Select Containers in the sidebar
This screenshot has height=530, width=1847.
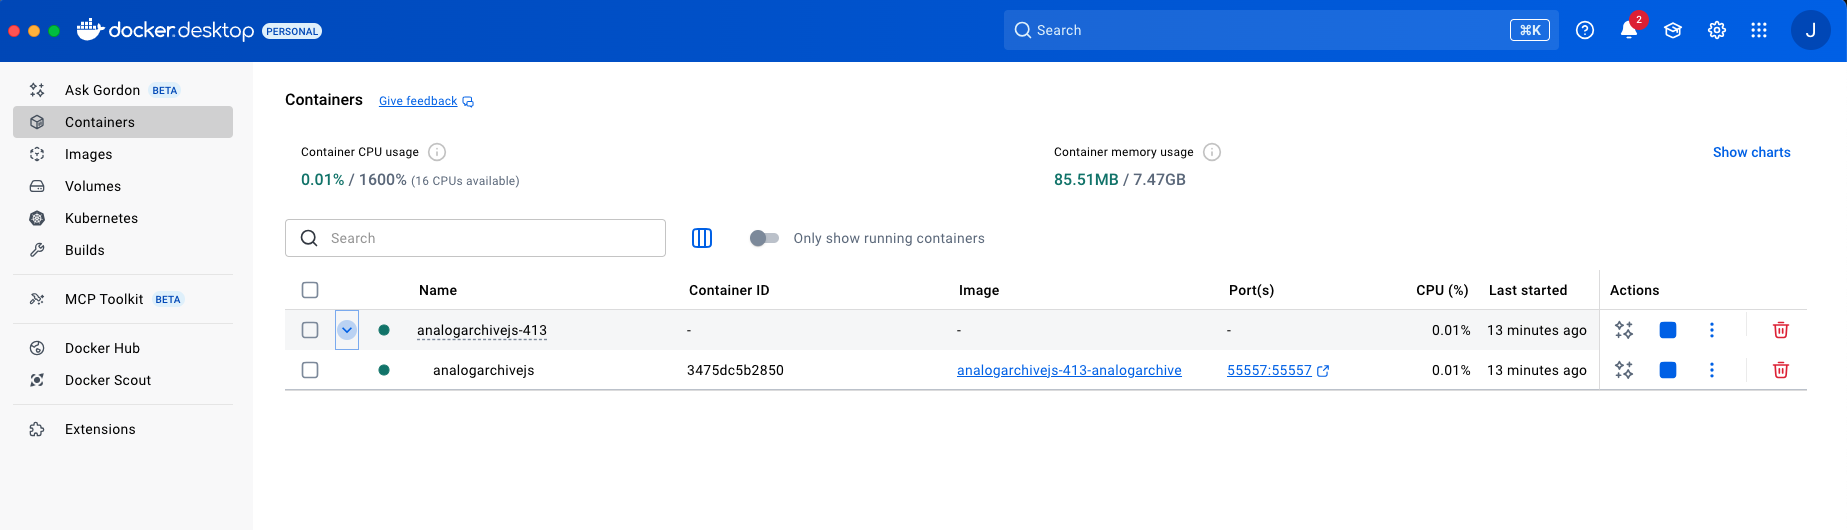[123, 122]
